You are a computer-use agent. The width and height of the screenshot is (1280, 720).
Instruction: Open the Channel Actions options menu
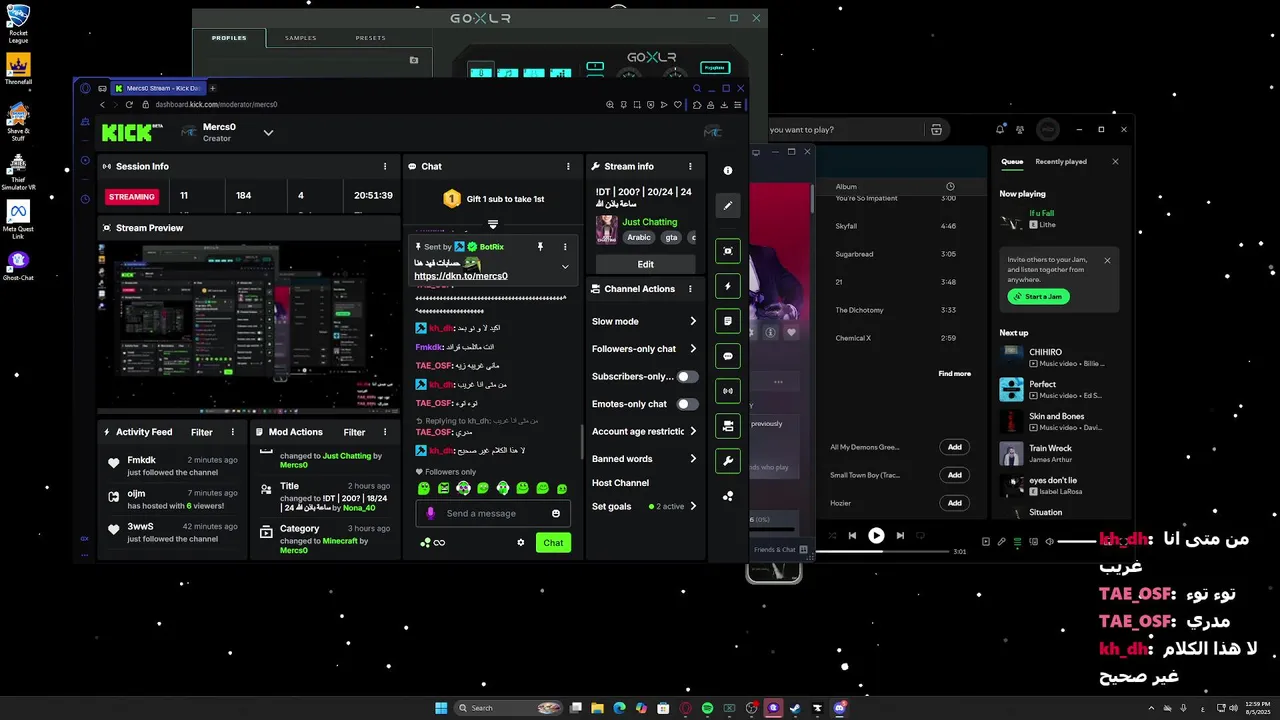(690, 289)
